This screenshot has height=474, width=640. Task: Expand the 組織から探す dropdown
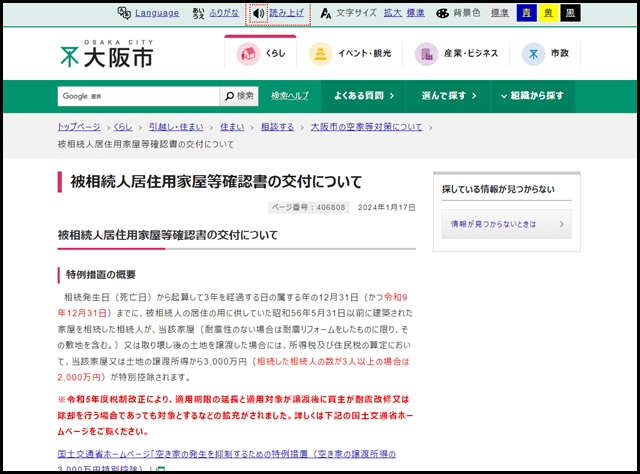coord(532,96)
